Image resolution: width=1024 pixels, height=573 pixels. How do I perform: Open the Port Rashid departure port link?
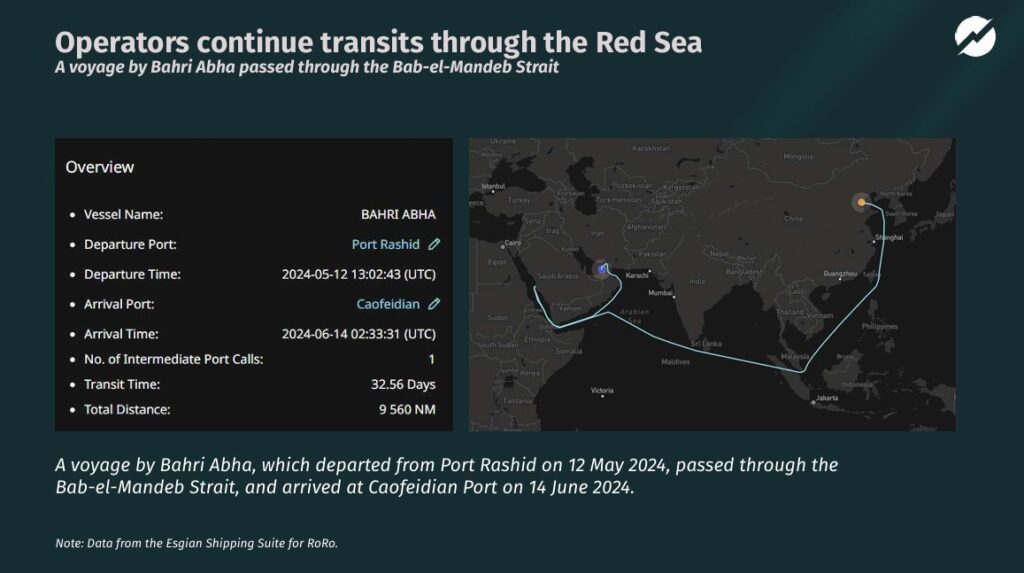coord(386,244)
